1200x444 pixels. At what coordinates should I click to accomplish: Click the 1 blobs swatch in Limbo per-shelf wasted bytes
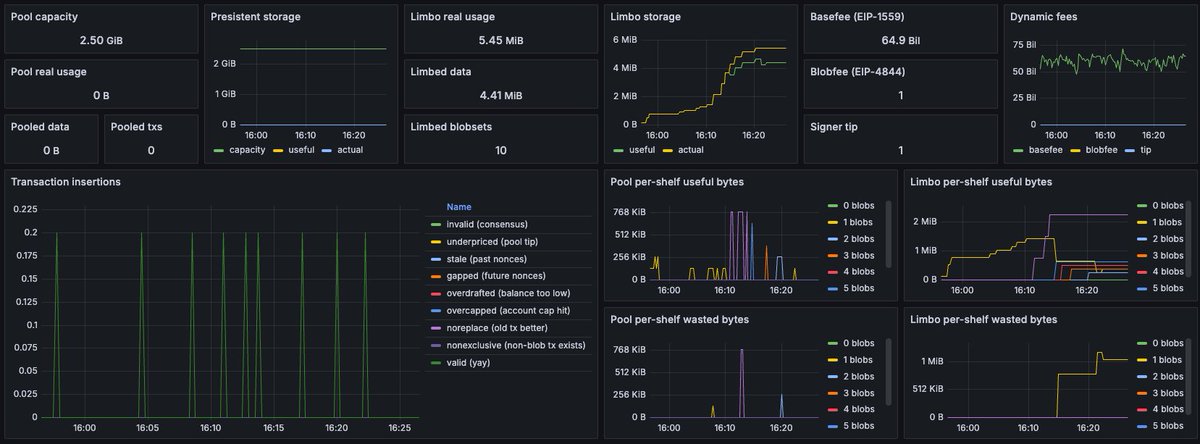[1141, 360]
